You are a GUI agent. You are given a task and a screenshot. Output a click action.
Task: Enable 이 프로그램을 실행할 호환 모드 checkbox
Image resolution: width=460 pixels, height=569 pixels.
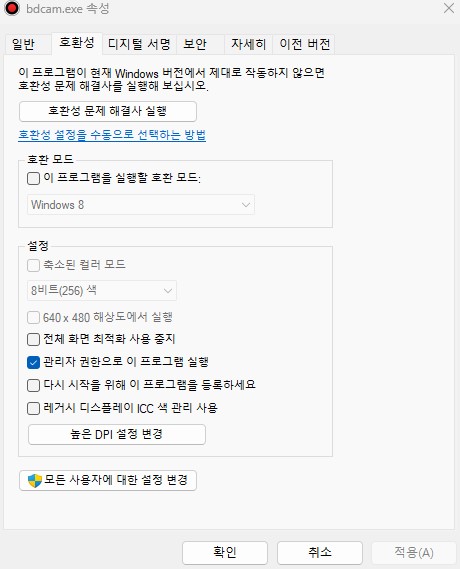[x=33, y=179]
